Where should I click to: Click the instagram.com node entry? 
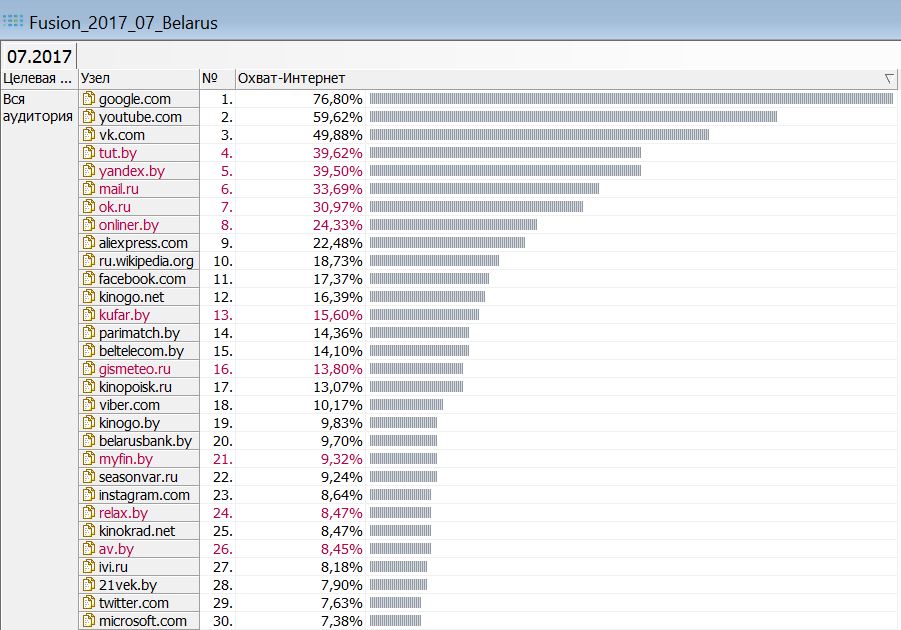[x=144, y=495]
